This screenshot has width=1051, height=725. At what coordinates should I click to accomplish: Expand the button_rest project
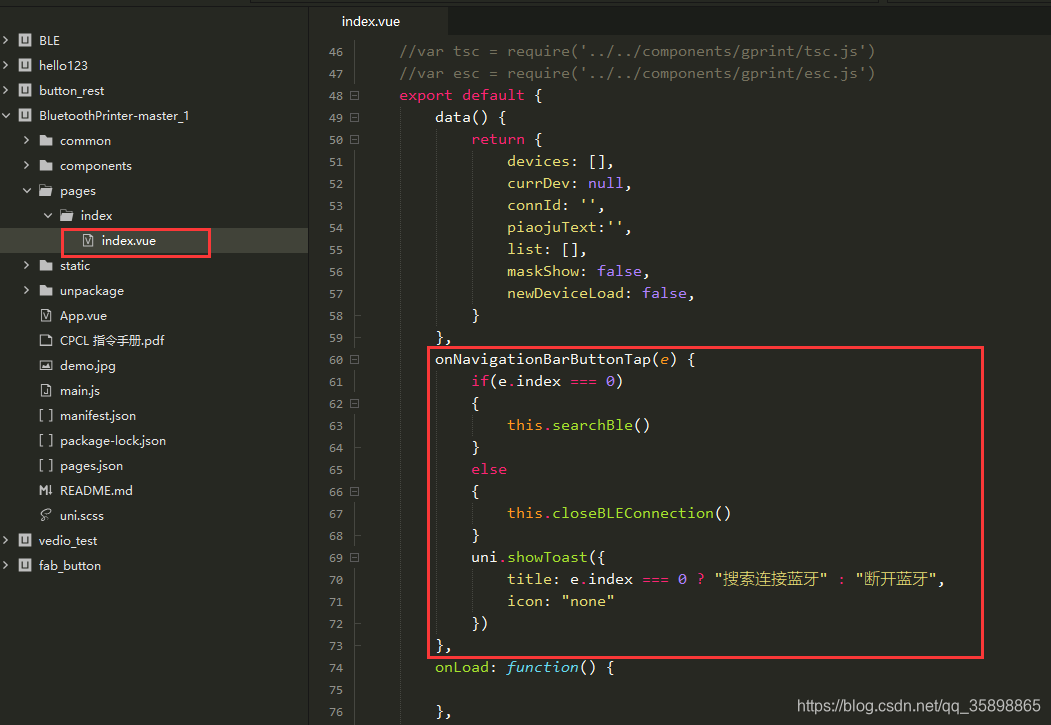coord(6,90)
